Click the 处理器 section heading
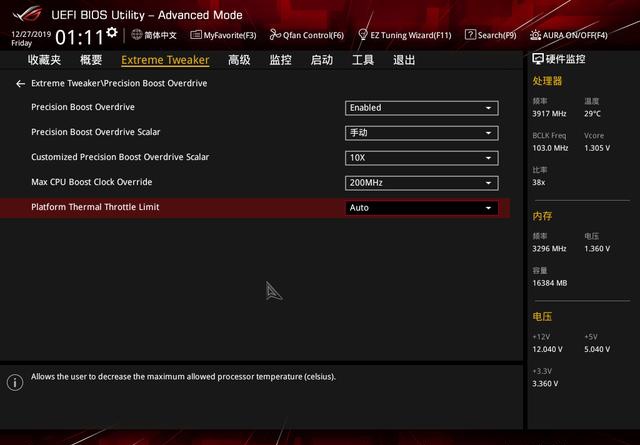640x445 pixels. click(x=547, y=81)
